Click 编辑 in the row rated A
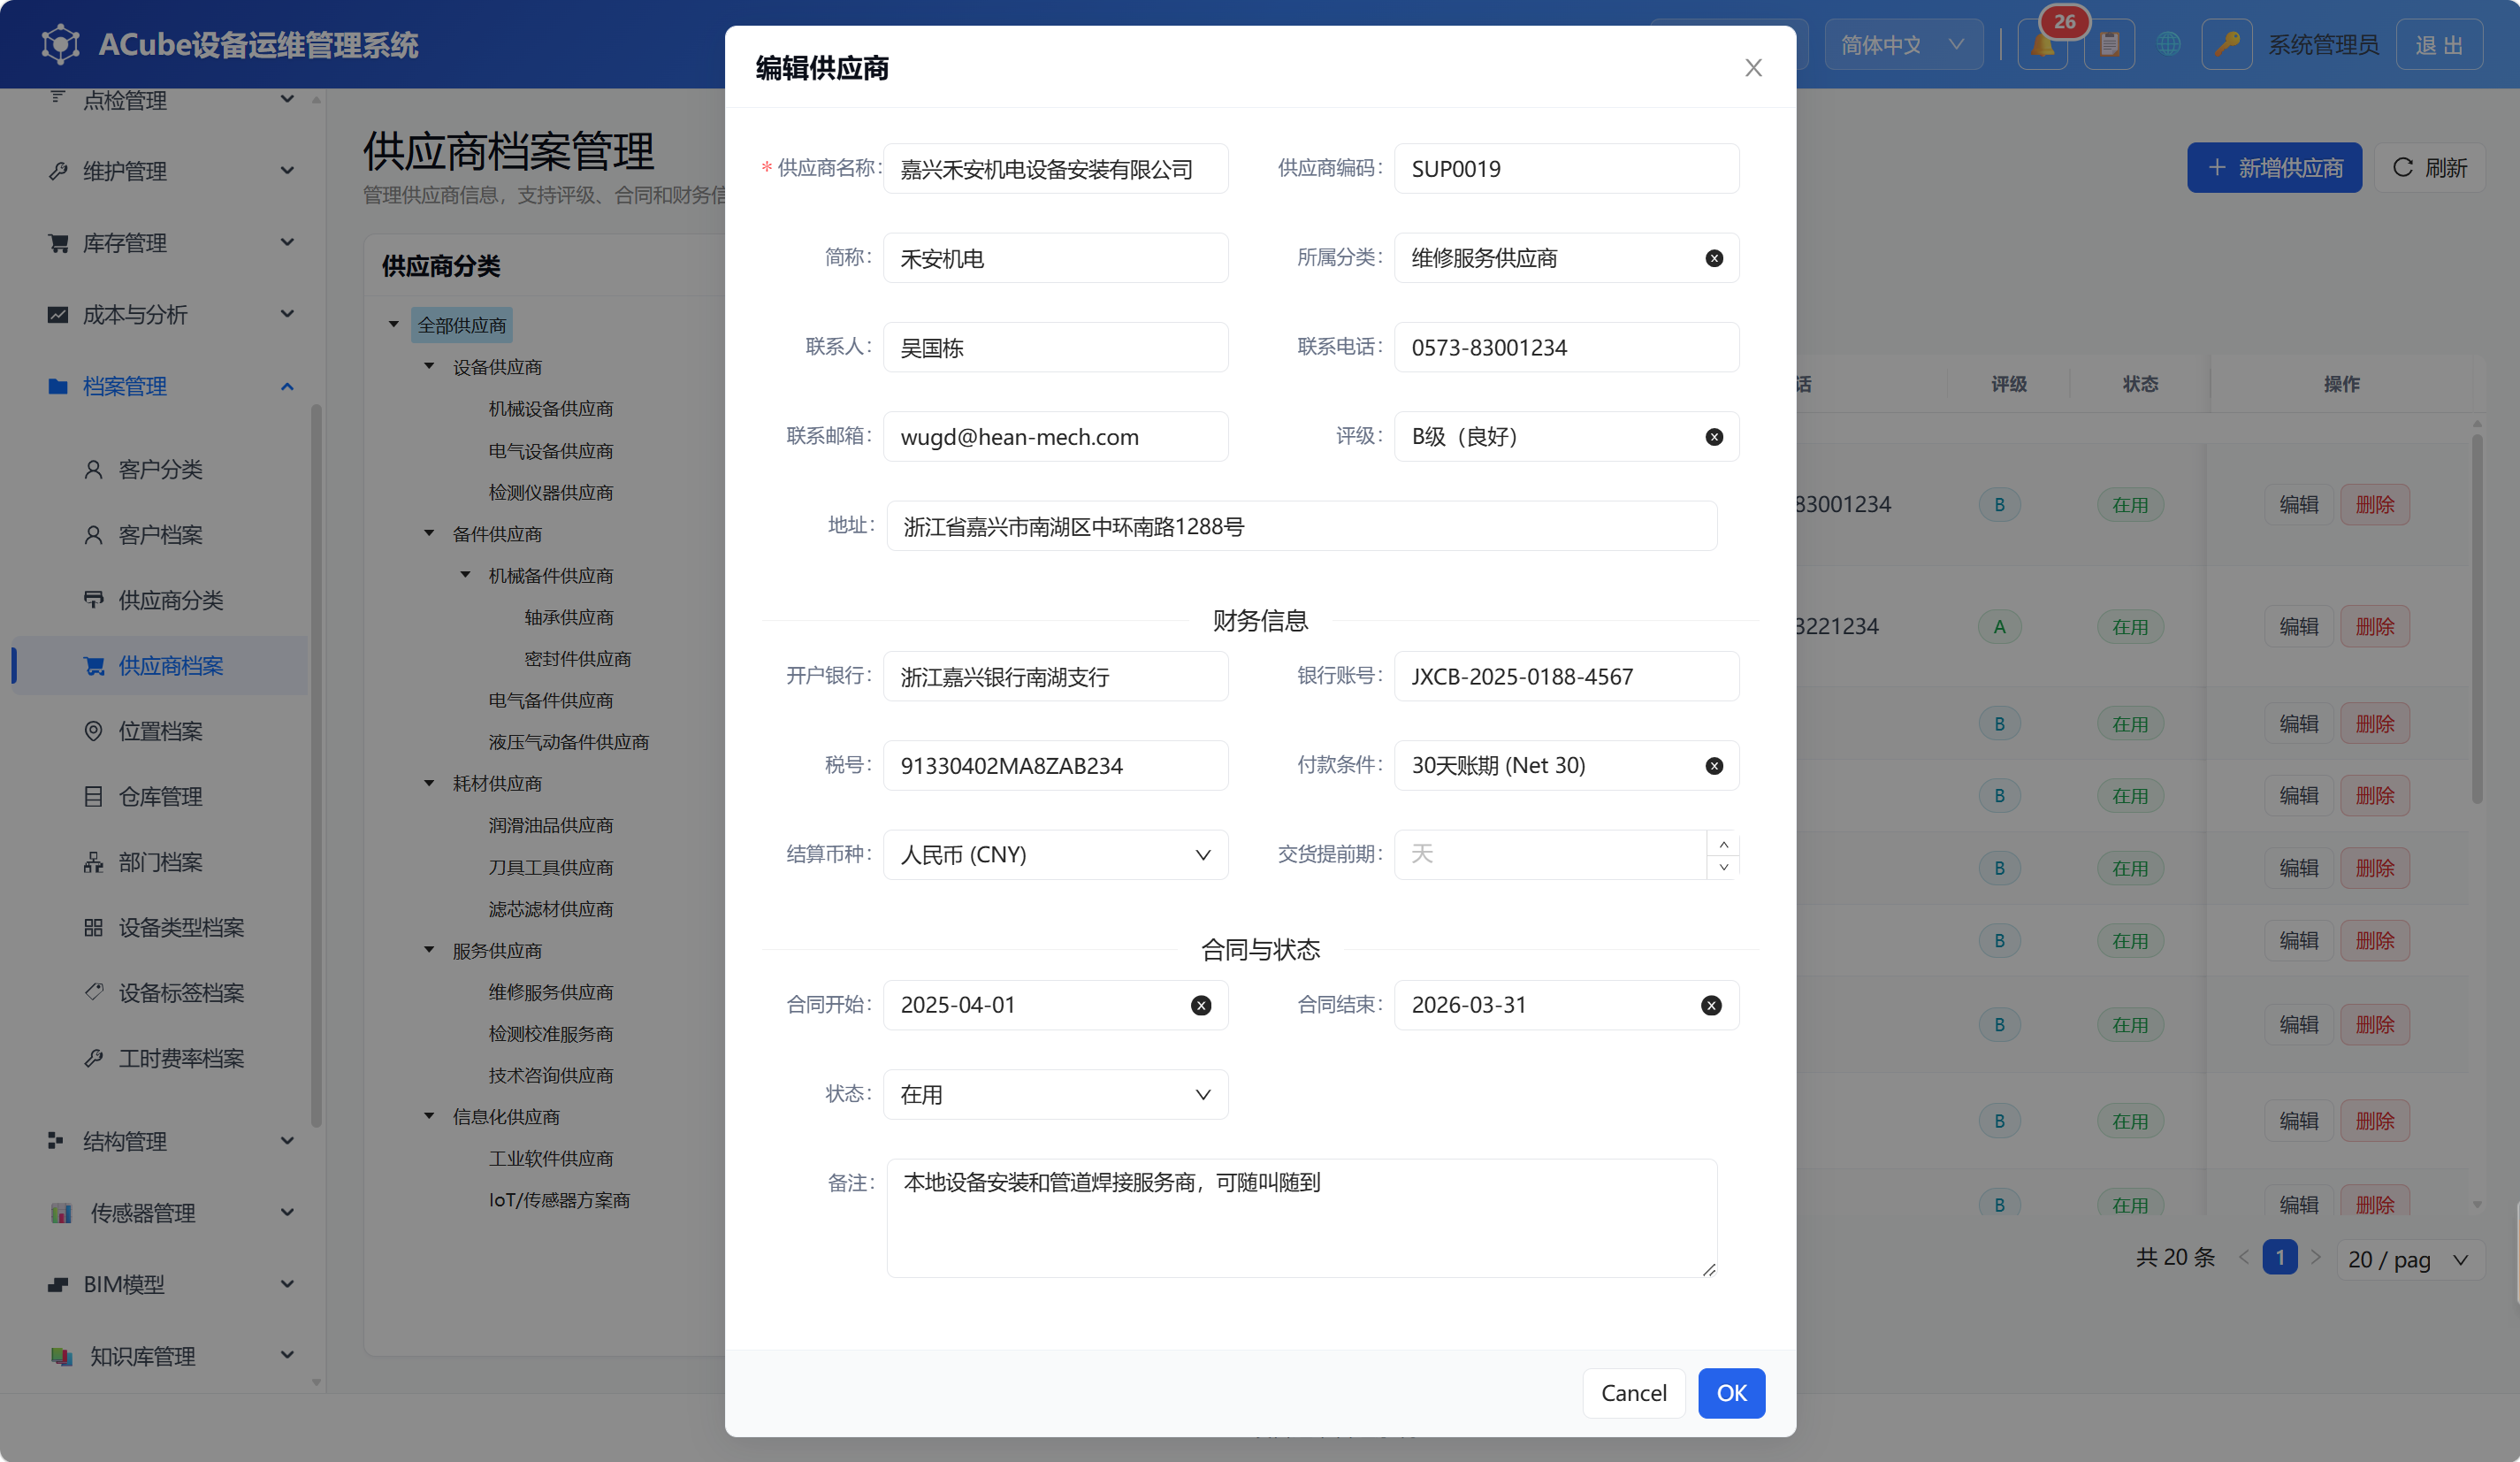The height and width of the screenshot is (1462, 2520). 2298,627
